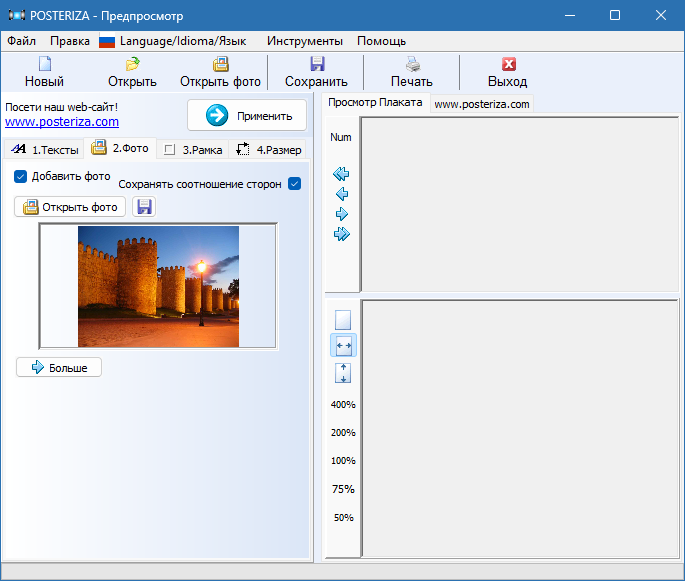
Task: Click the Сохранить floppy disk toolbar button
Action: [316, 72]
